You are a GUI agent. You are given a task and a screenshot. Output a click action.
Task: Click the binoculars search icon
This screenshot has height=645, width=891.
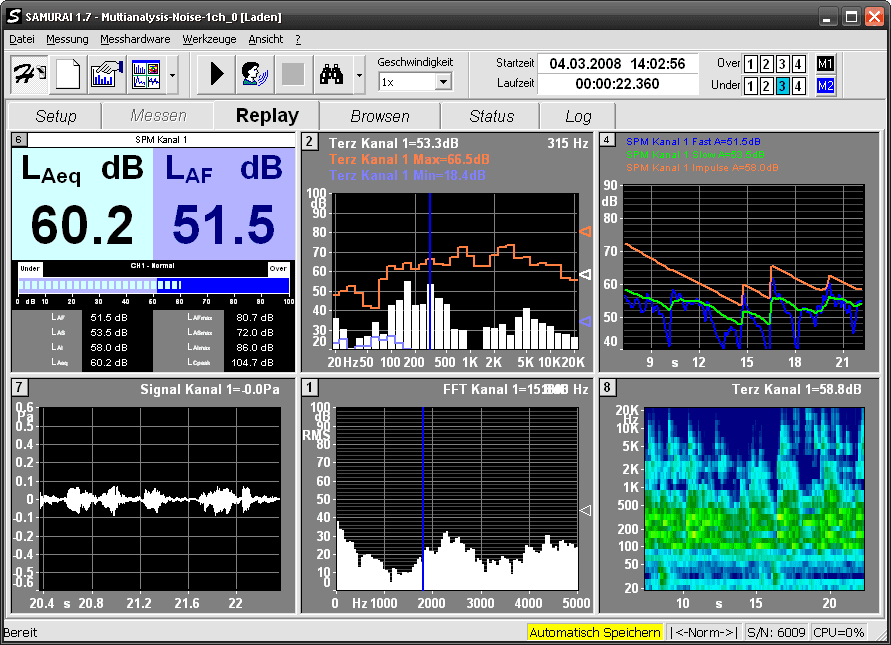330,74
